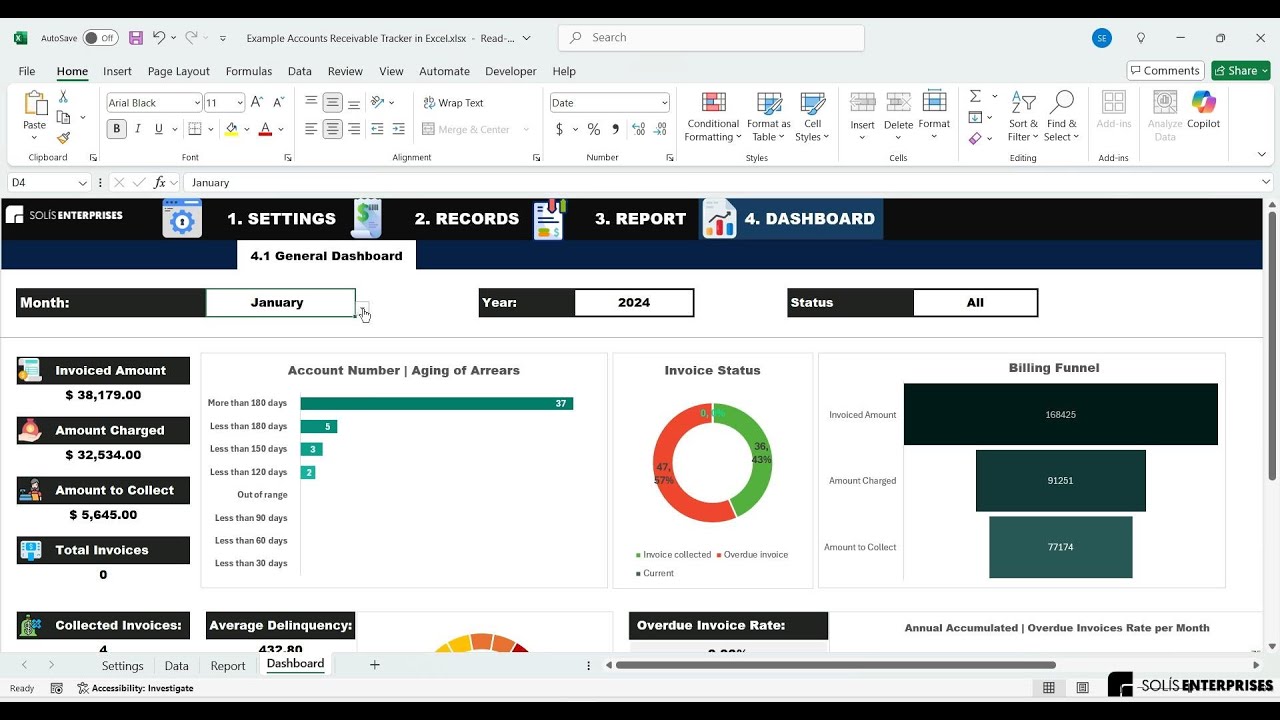Image resolution: width=1280 pixels, height=720 pixels.
Task: Select the Report sheet tab
Action: tap(228, 666)
